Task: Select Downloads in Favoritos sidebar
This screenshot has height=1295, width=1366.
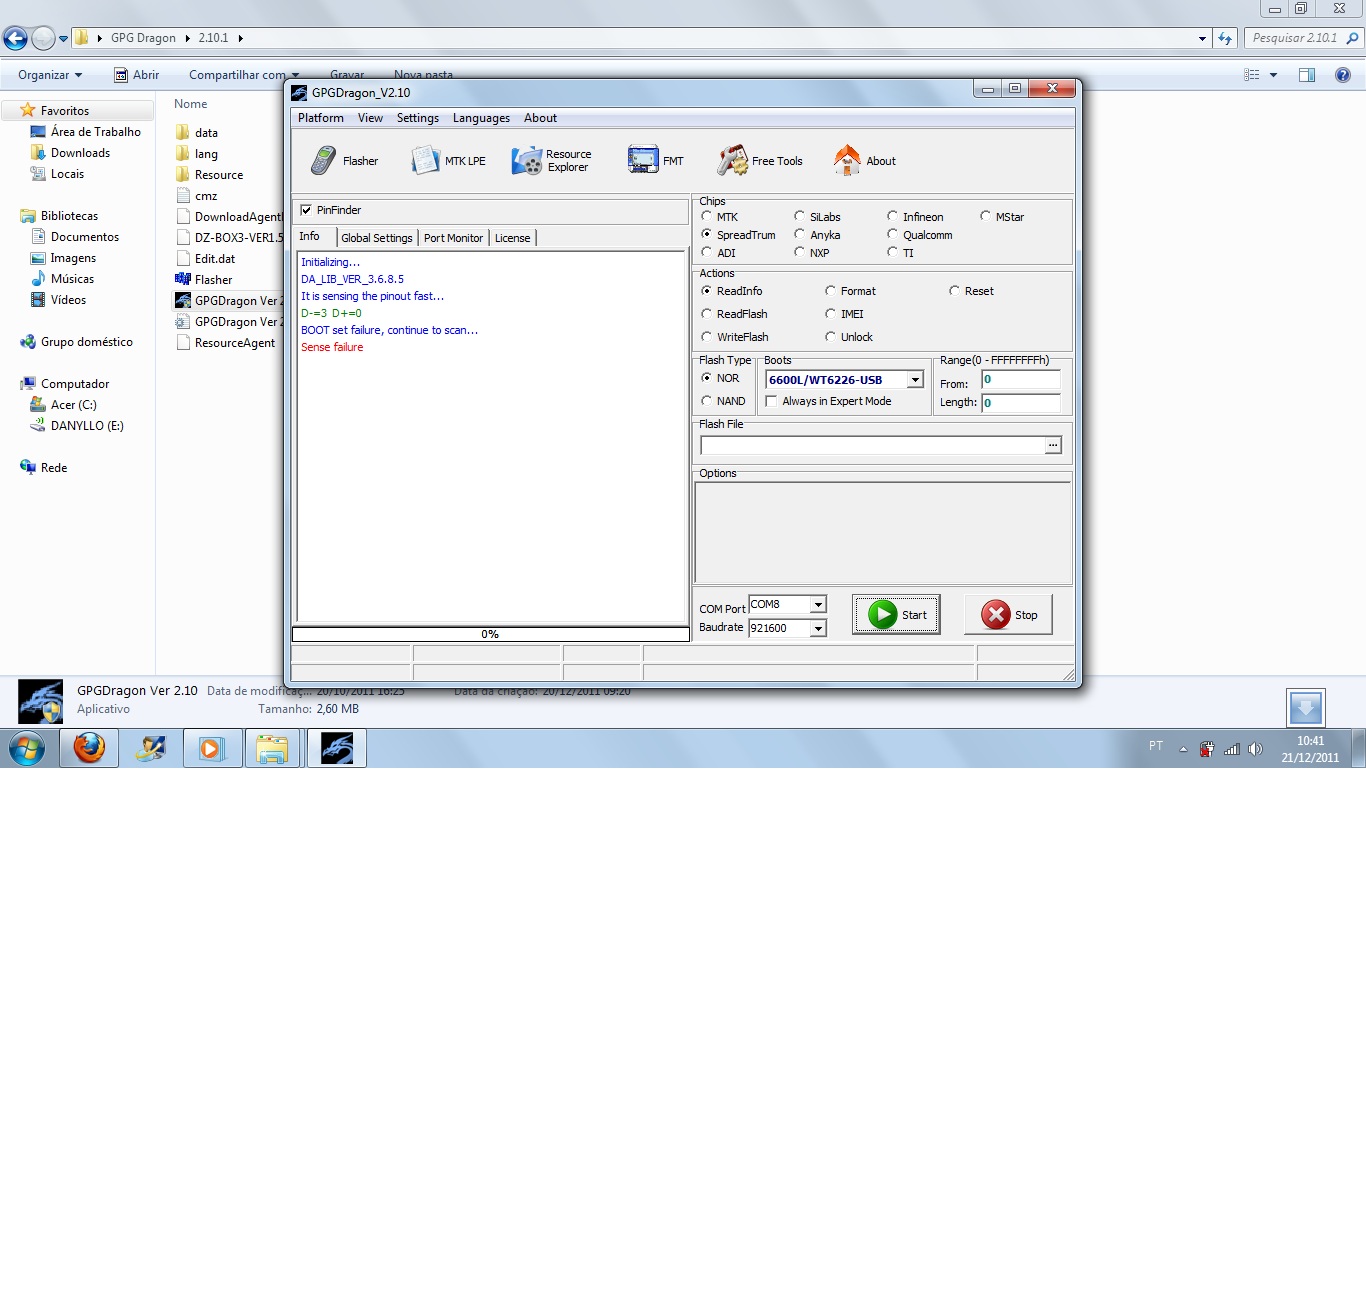Action: (80, 153)
